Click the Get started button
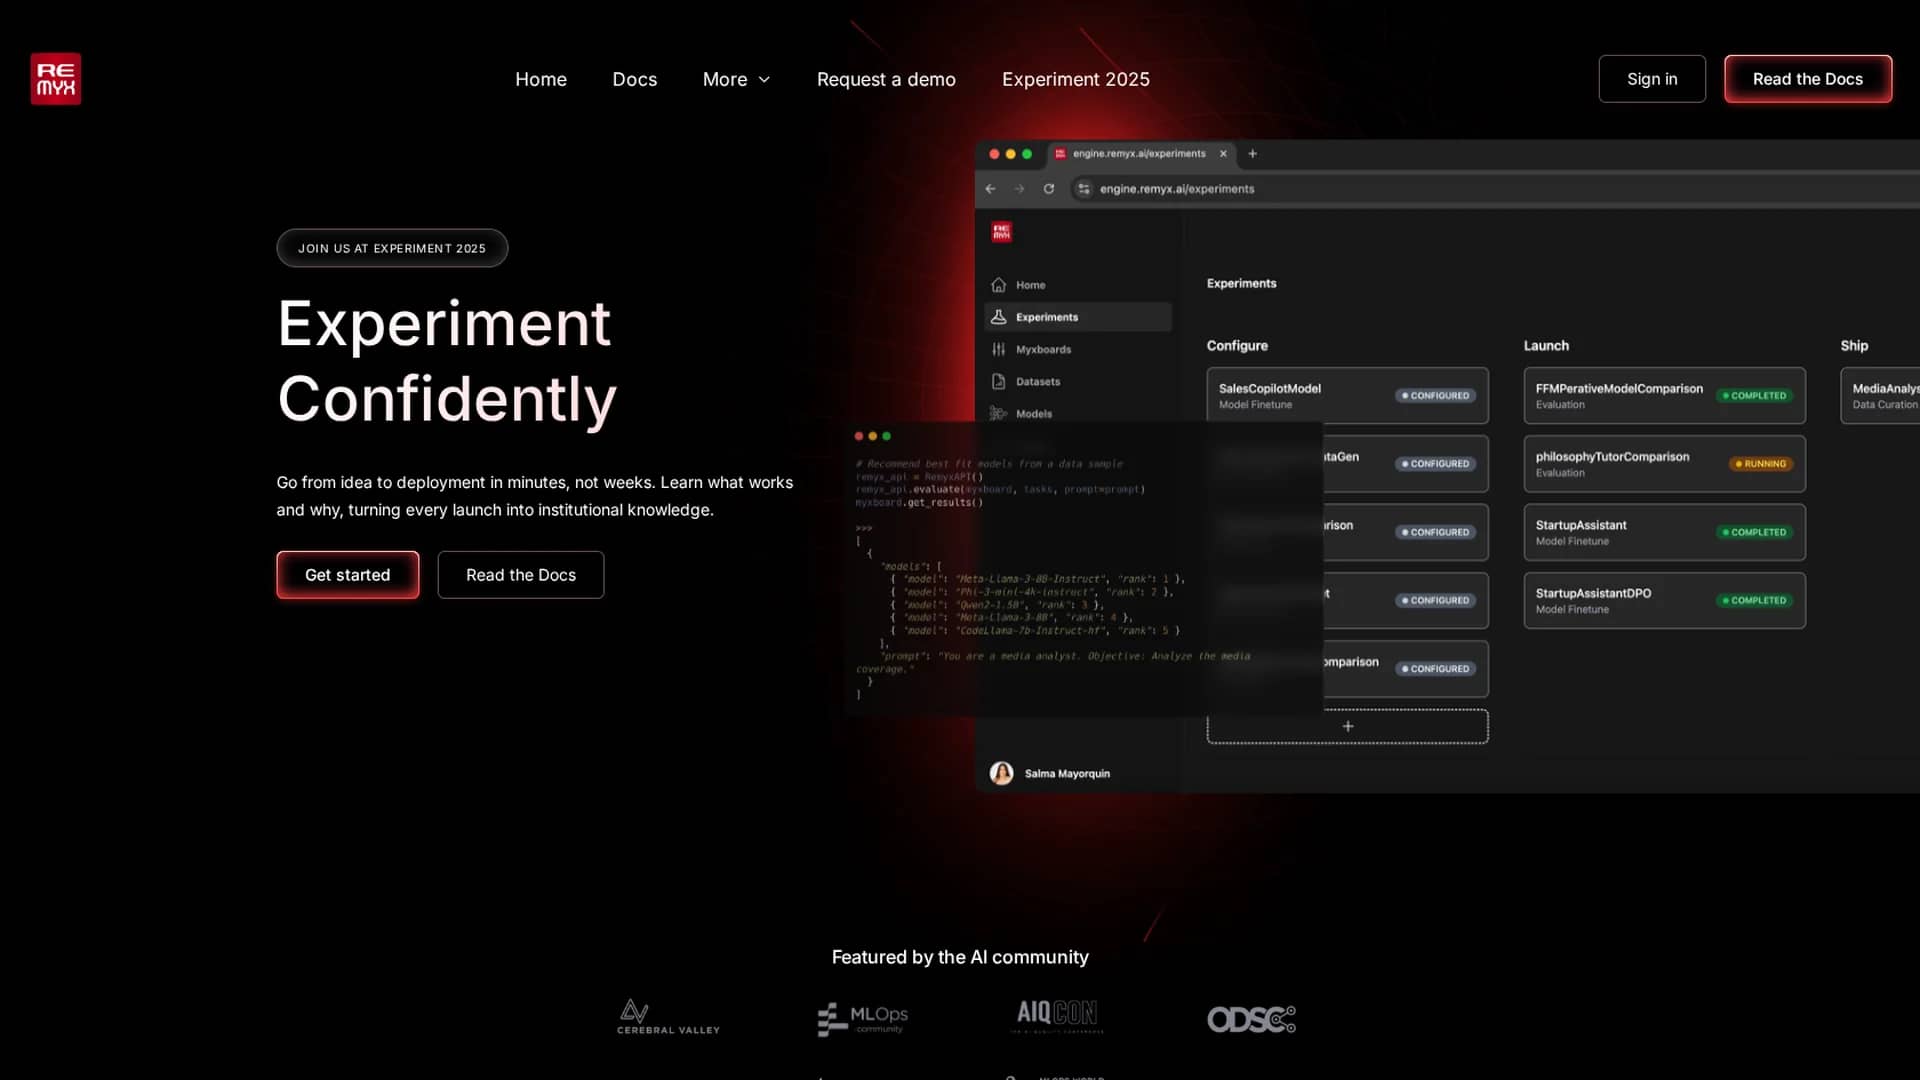Viewport: 1920px width, 1080px height. (x=347, y=575)
